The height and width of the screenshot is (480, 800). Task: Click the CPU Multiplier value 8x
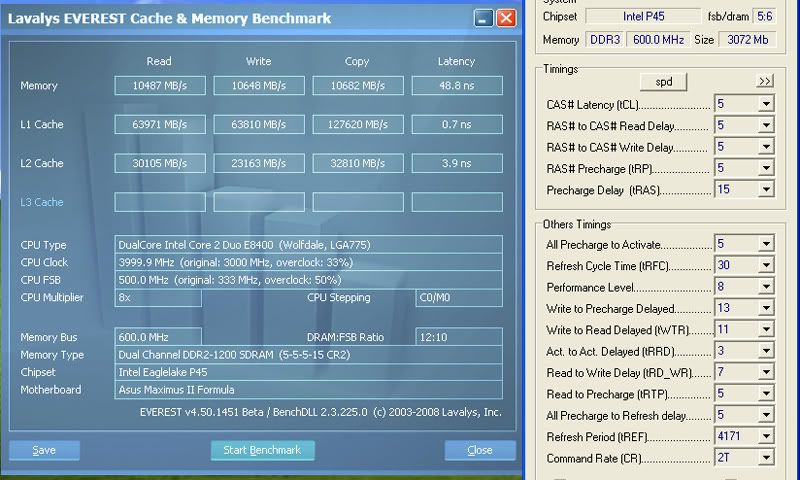coord(158,297)
